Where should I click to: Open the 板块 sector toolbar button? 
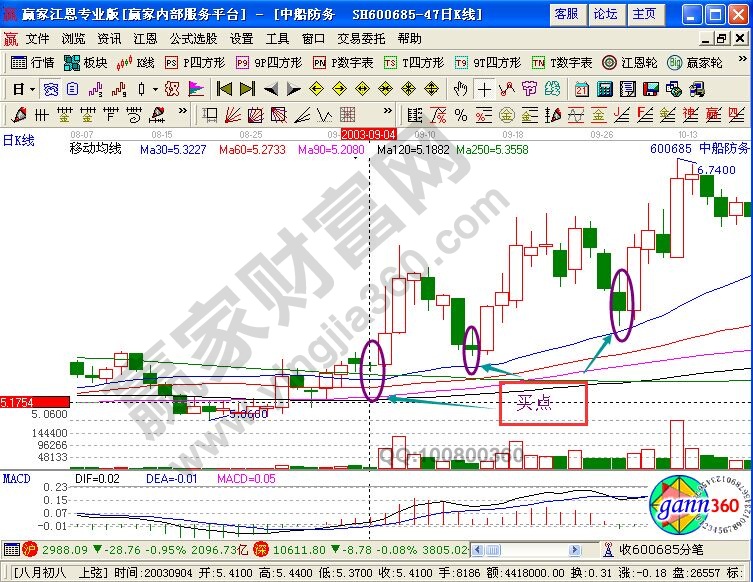[85, 62]
